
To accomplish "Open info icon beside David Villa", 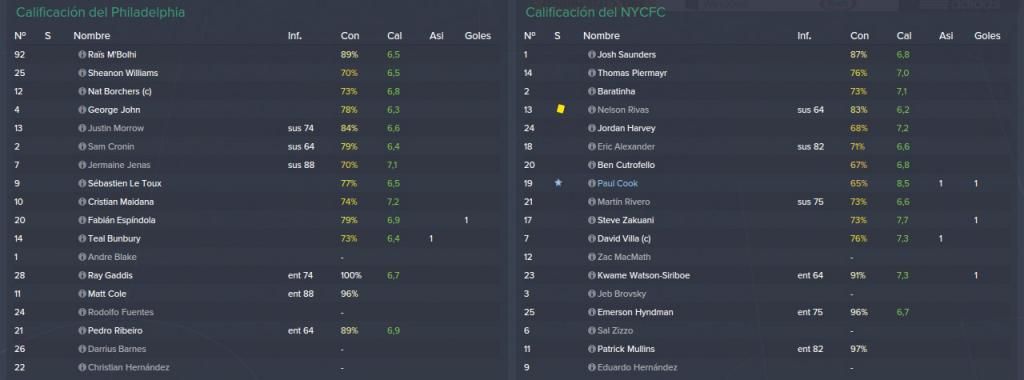I will coord(592,238).
